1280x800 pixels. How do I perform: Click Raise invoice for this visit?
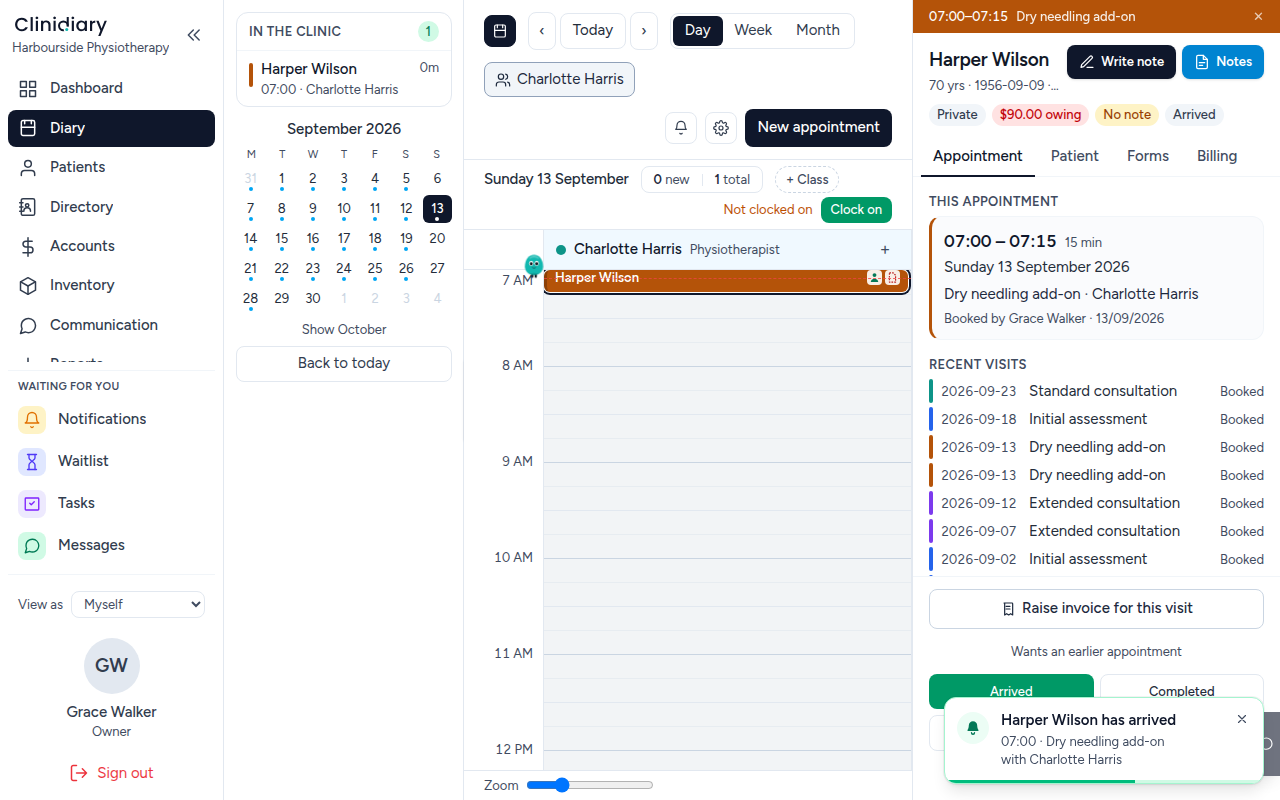point(1096,609)
